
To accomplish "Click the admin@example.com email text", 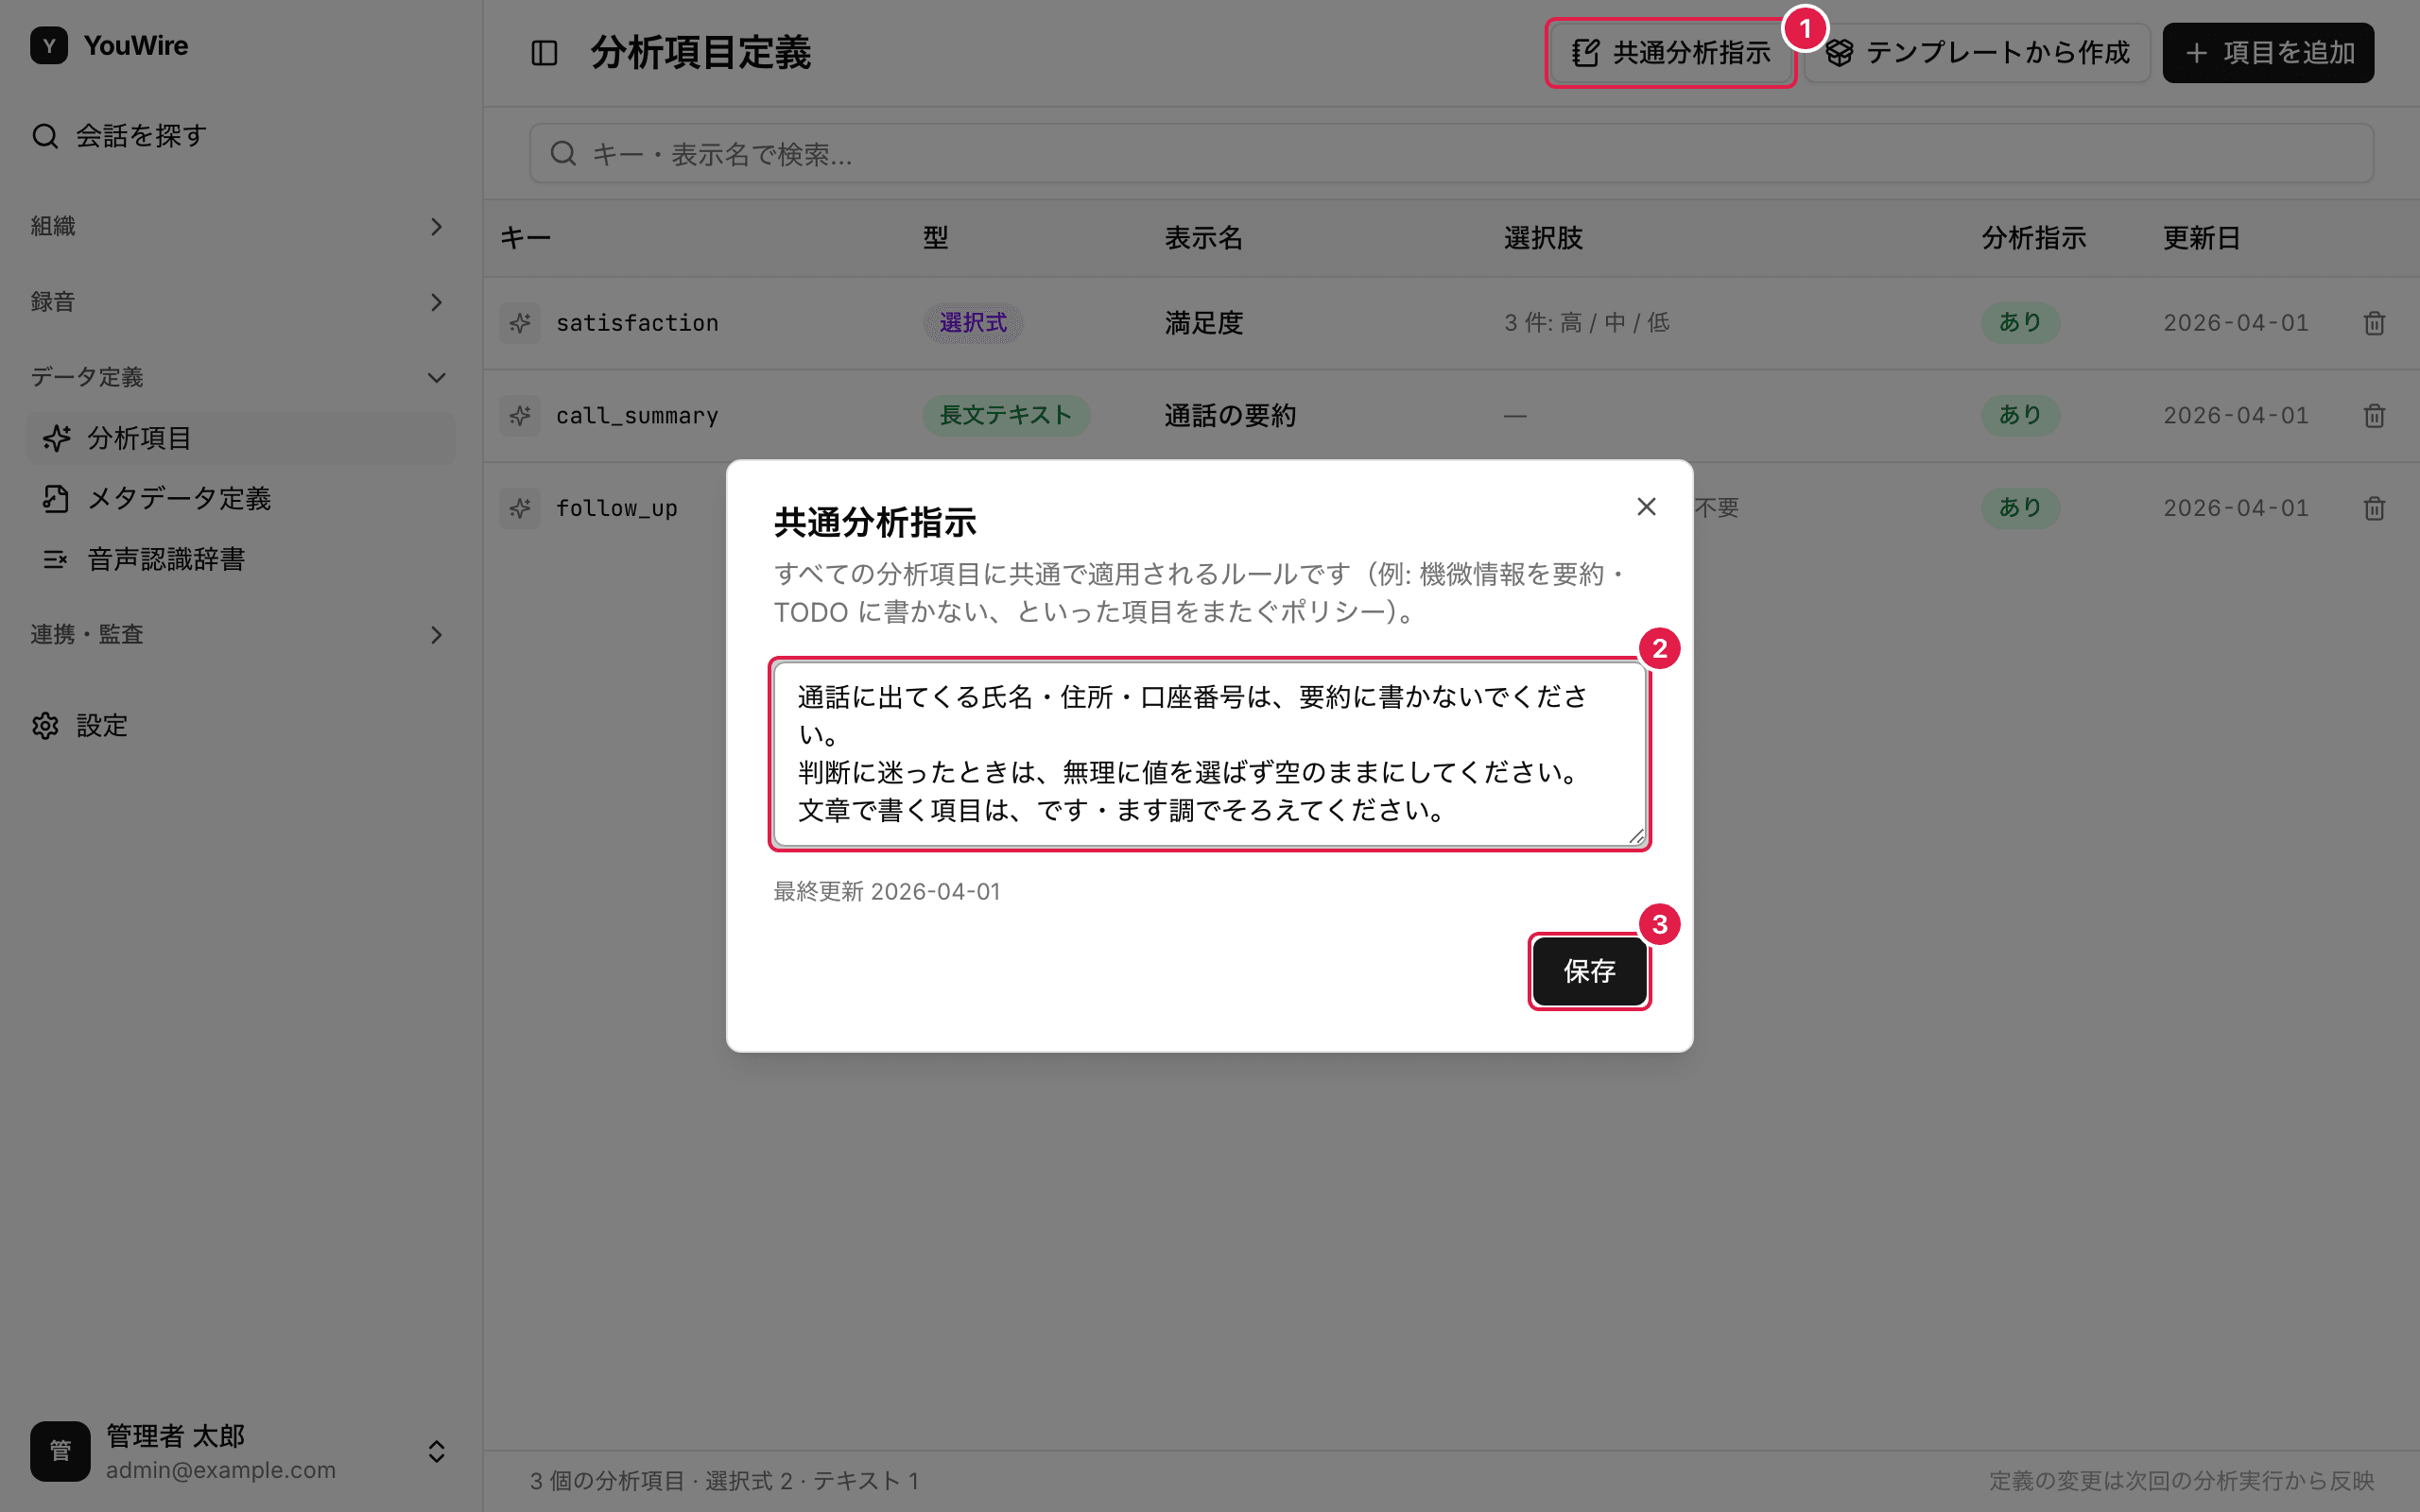I will tap(221, 1470).
